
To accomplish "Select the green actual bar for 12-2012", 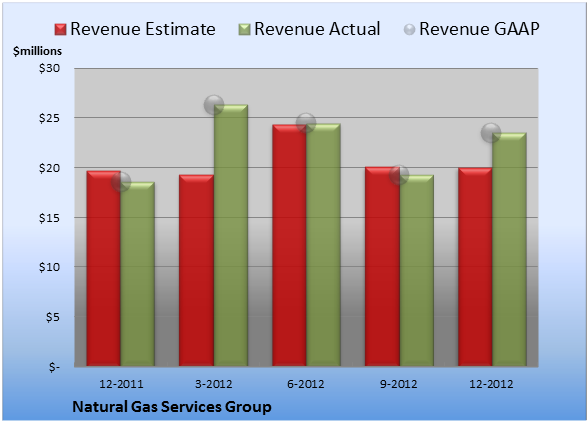I will pos(509,249).
